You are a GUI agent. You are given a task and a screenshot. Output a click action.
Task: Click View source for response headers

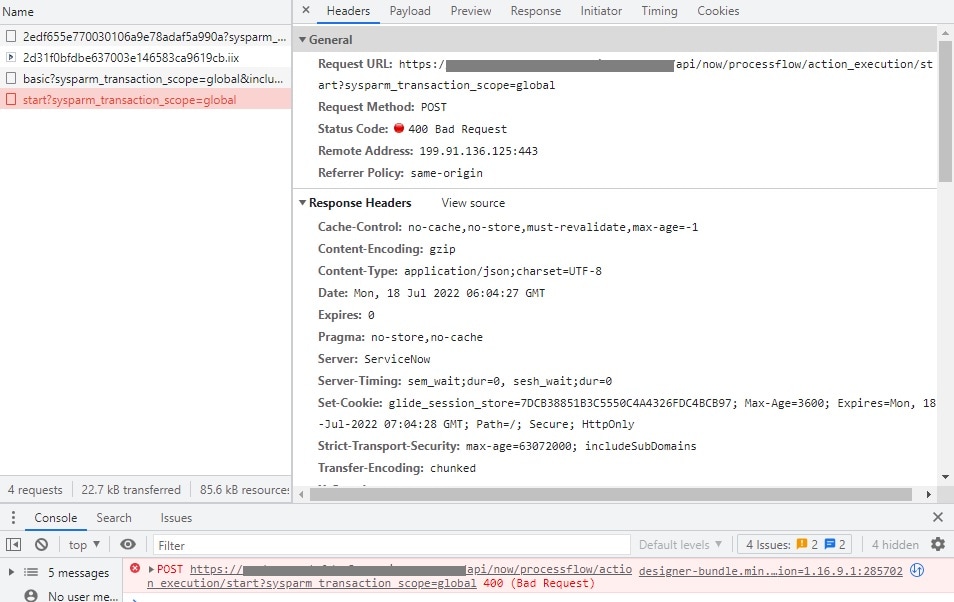473,203
